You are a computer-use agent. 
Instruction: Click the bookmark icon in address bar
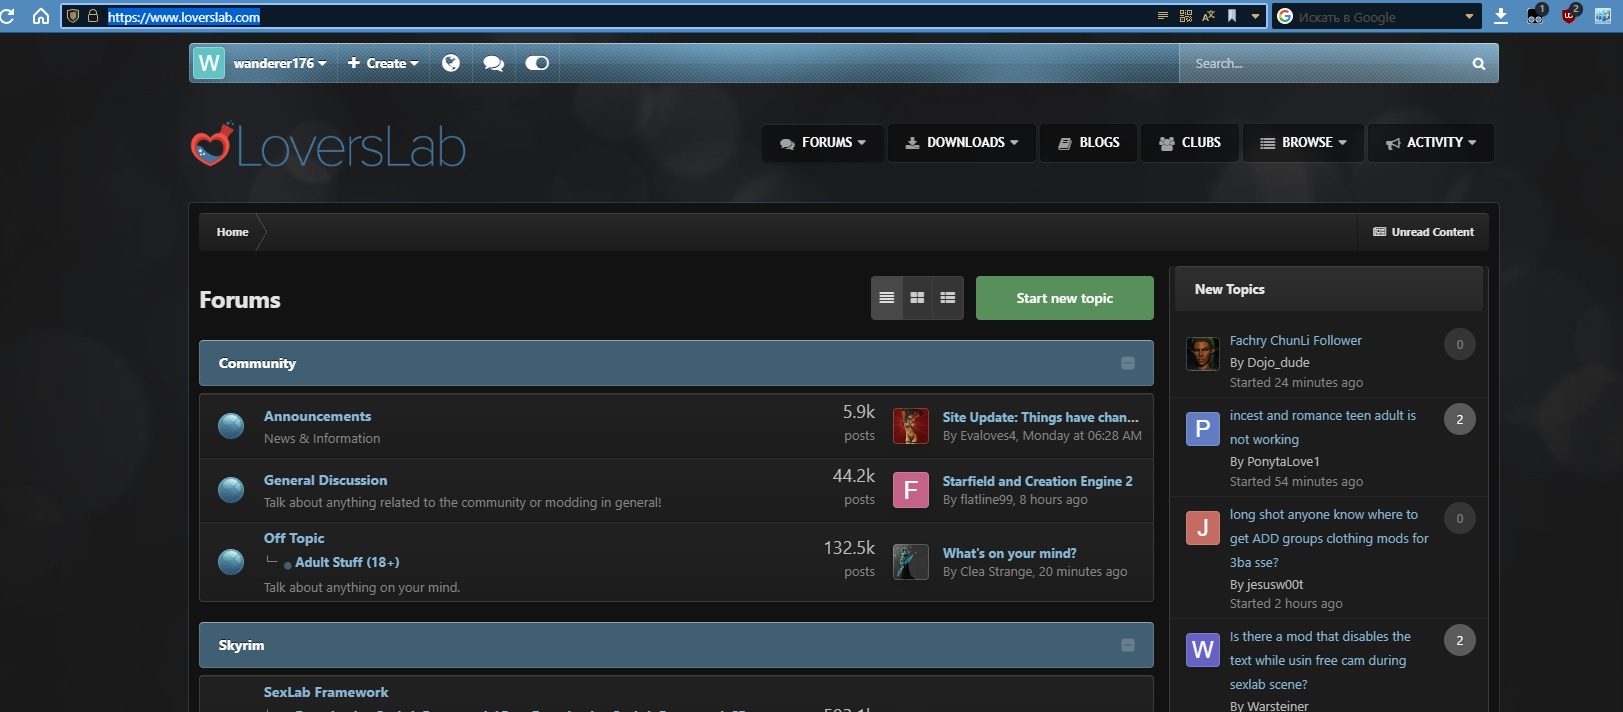click(1232, 16)
